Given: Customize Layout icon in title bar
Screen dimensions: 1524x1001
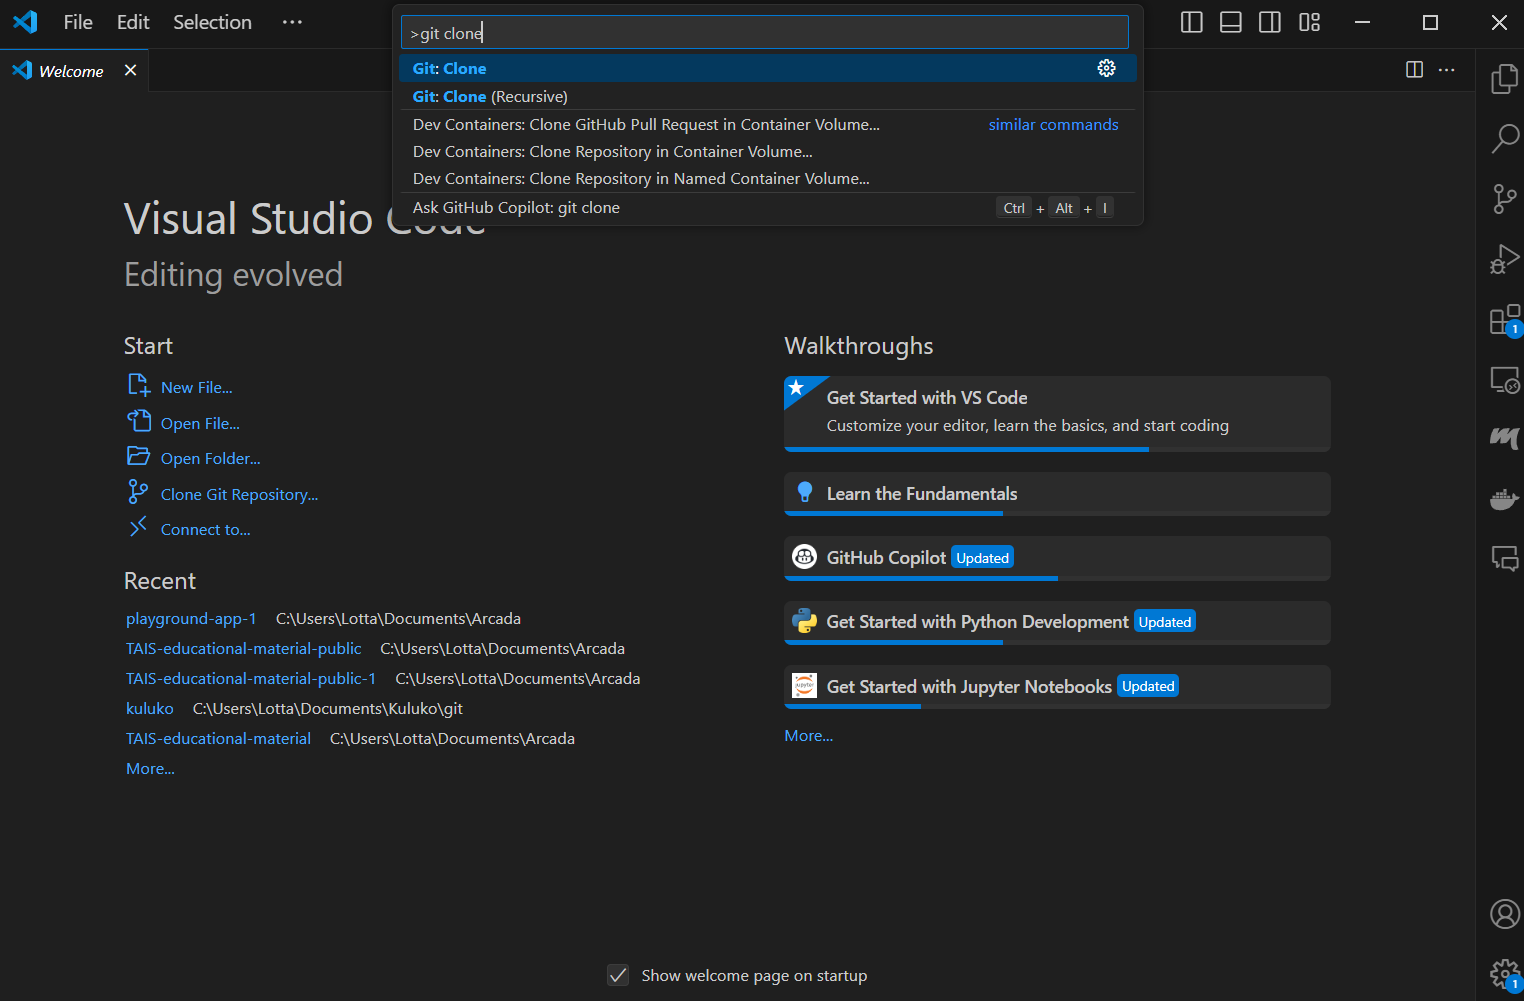Looking at the screenshot, I should coord(1310,22).
